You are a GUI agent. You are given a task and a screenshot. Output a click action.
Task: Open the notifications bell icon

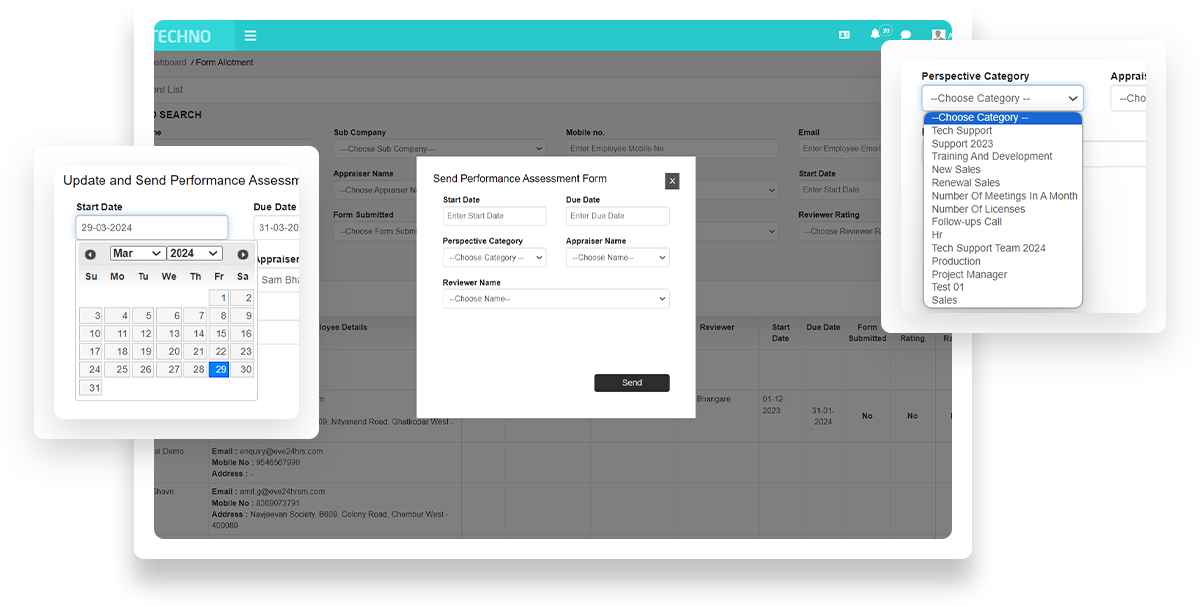tap(875, 35)
